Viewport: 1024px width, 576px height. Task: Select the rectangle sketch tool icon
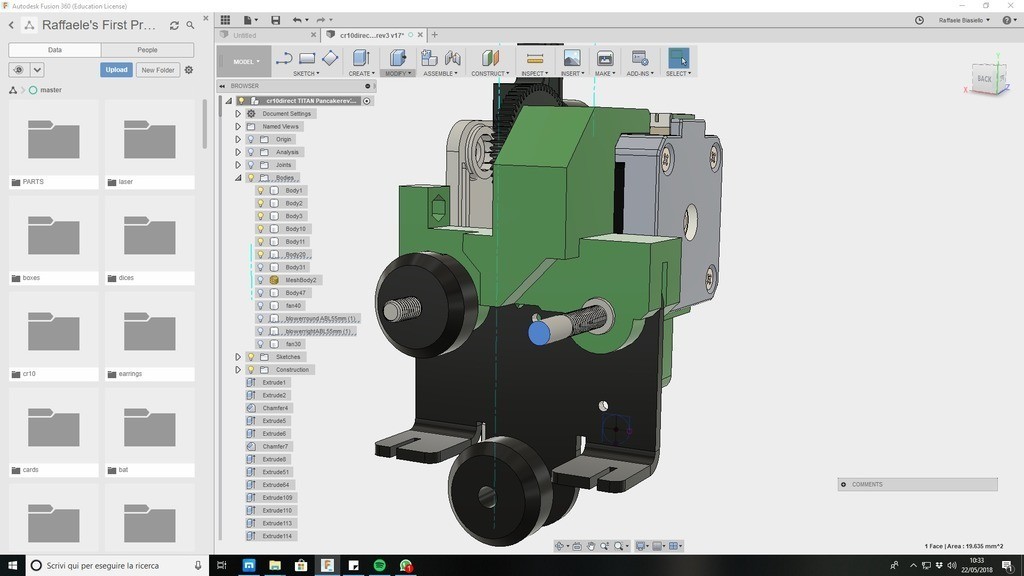(307, 59)
